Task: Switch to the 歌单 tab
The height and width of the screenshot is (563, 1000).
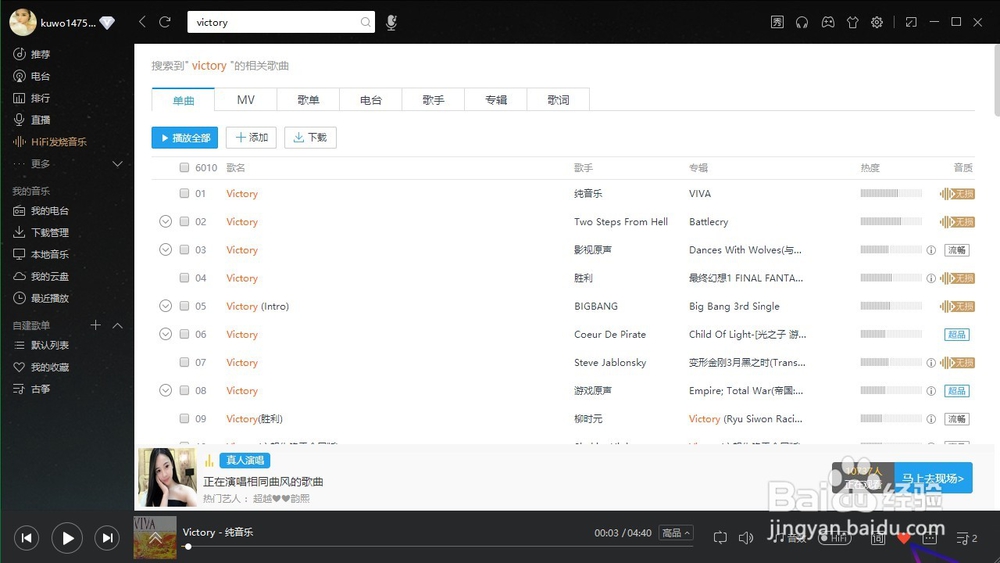Action: click(x=308, y=99)
